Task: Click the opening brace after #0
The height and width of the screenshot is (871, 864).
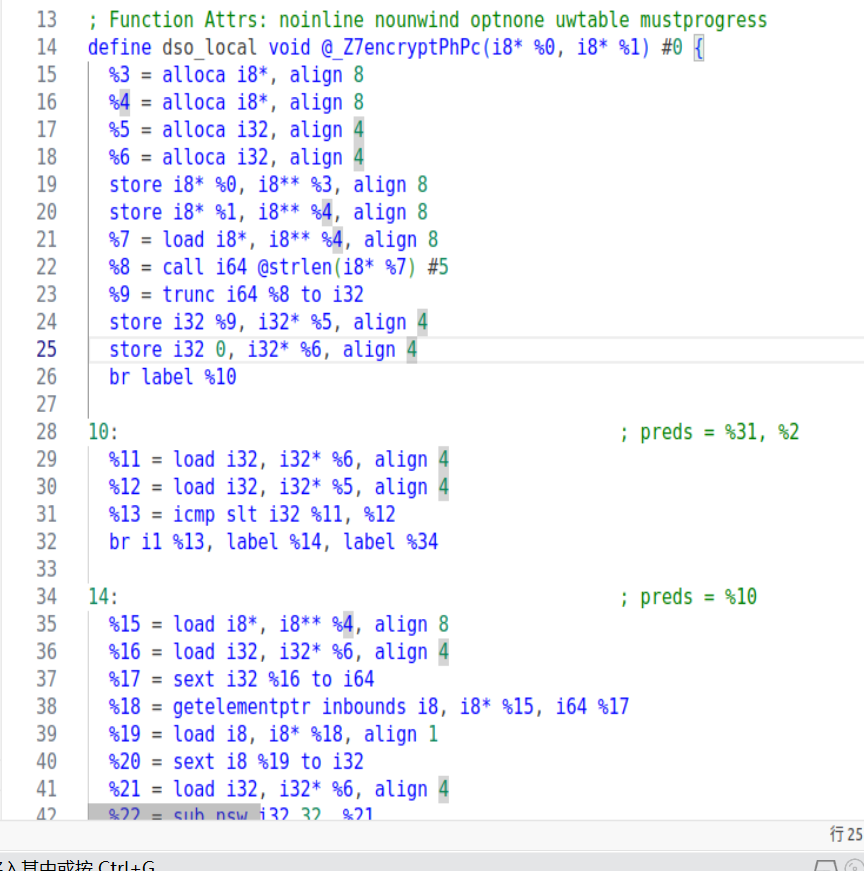Action: point(698,47)
